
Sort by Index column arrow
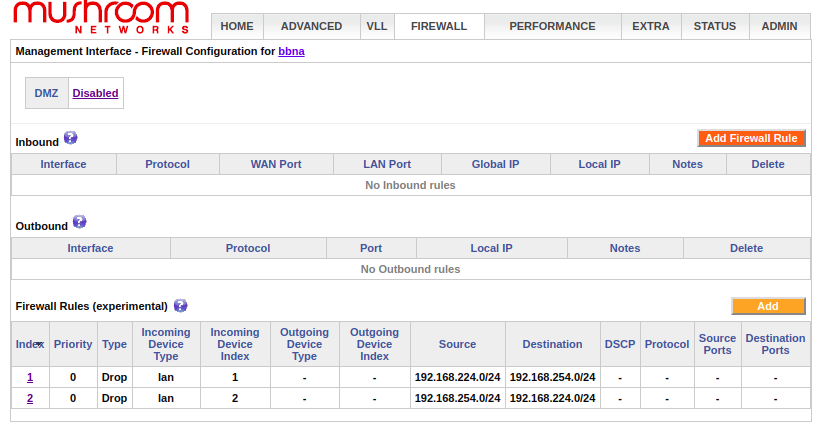tap(40, 344)
